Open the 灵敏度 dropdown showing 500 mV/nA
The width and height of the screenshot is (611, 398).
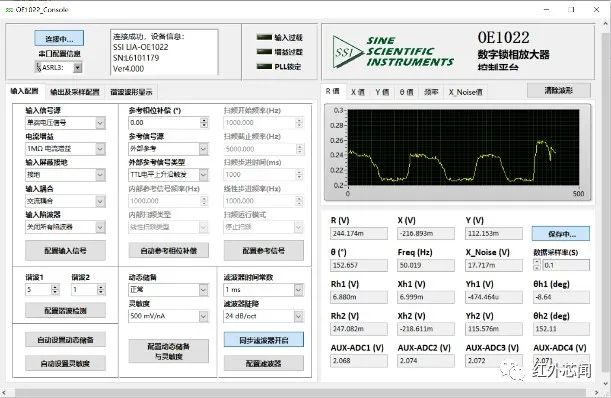point(168,316)
